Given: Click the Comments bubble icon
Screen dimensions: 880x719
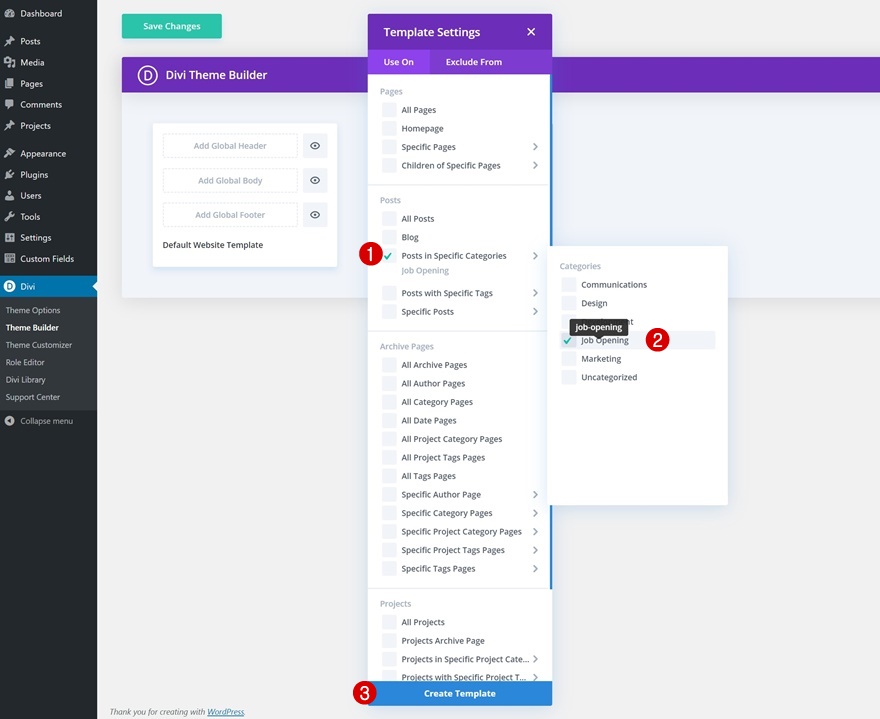Looking at the screenshot, I should 10,104.
